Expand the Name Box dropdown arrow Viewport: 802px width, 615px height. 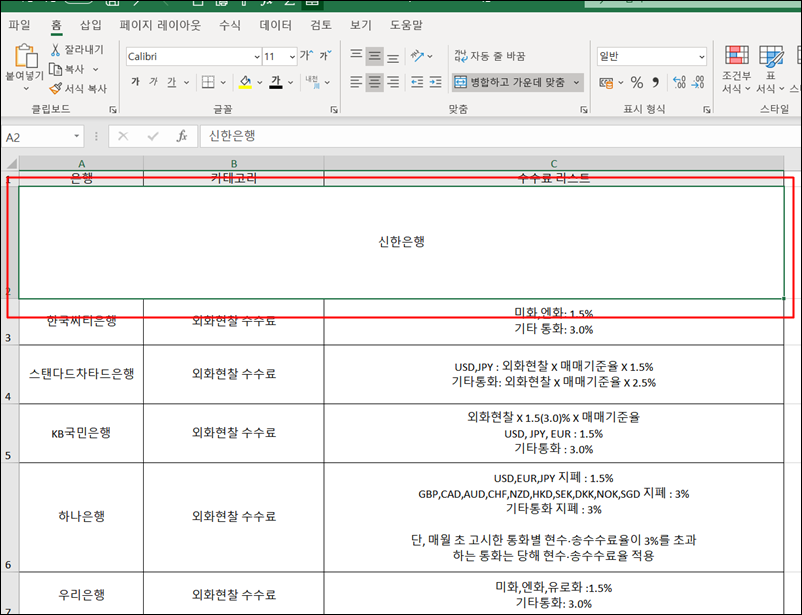coord(76,136)
